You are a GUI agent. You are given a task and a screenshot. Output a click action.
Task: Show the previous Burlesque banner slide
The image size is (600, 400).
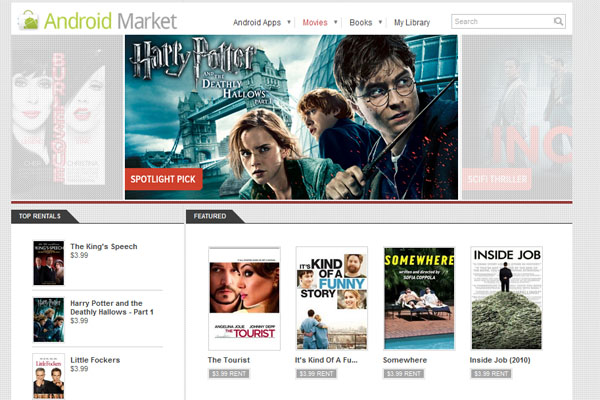pyautogui.click(x=65, y=115)
